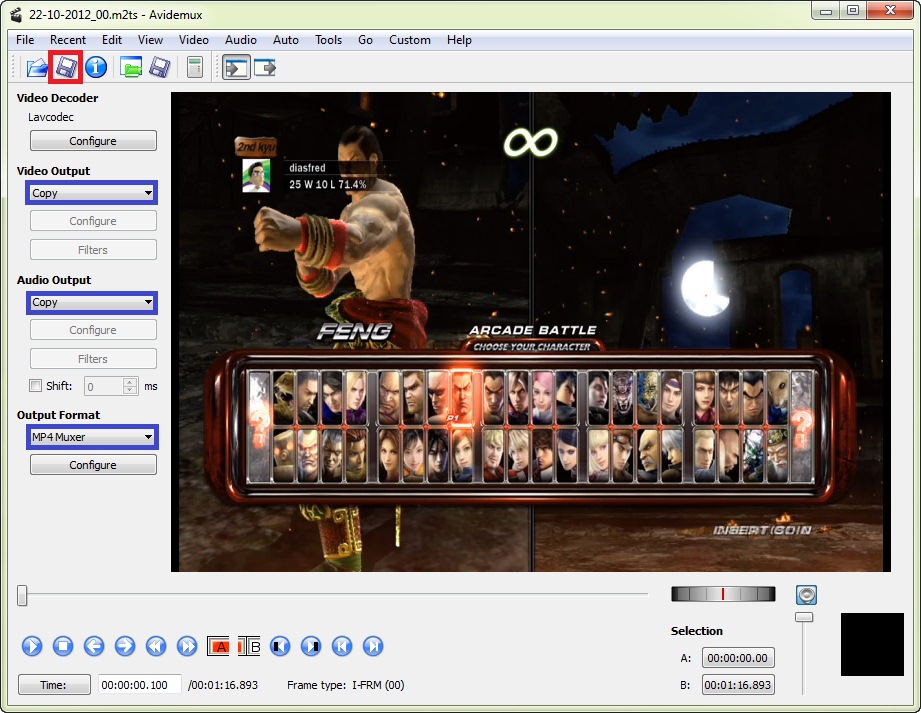
Task: Open the Video Output codec dropdown
Action: pyautogui.click(x=92, y=193)
